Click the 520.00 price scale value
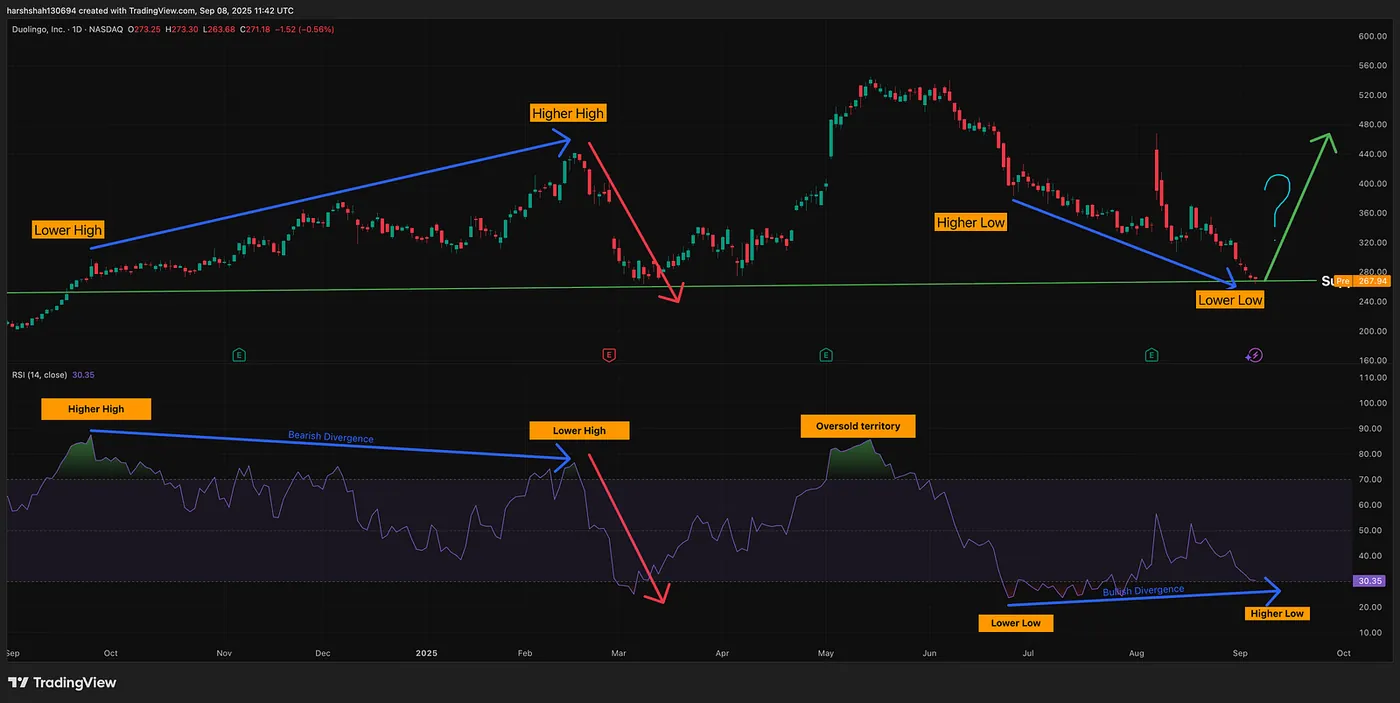This screenshot has height=703, width=1400. 1371,95
